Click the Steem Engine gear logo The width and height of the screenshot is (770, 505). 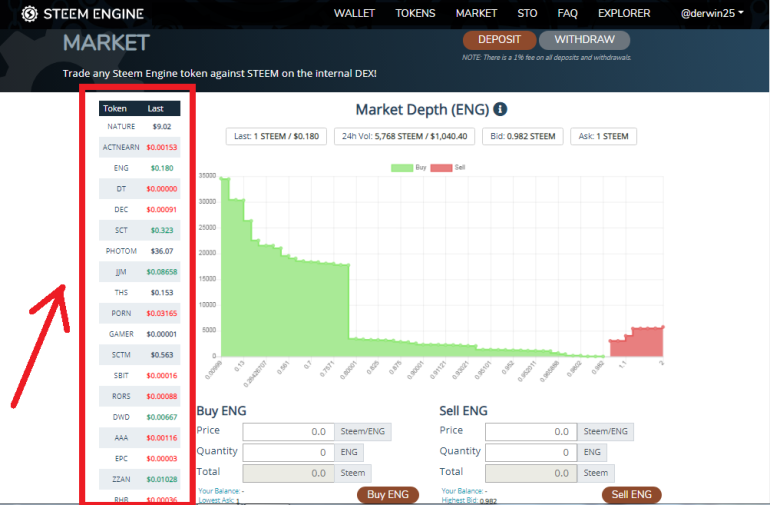click(x=29, y=14)
